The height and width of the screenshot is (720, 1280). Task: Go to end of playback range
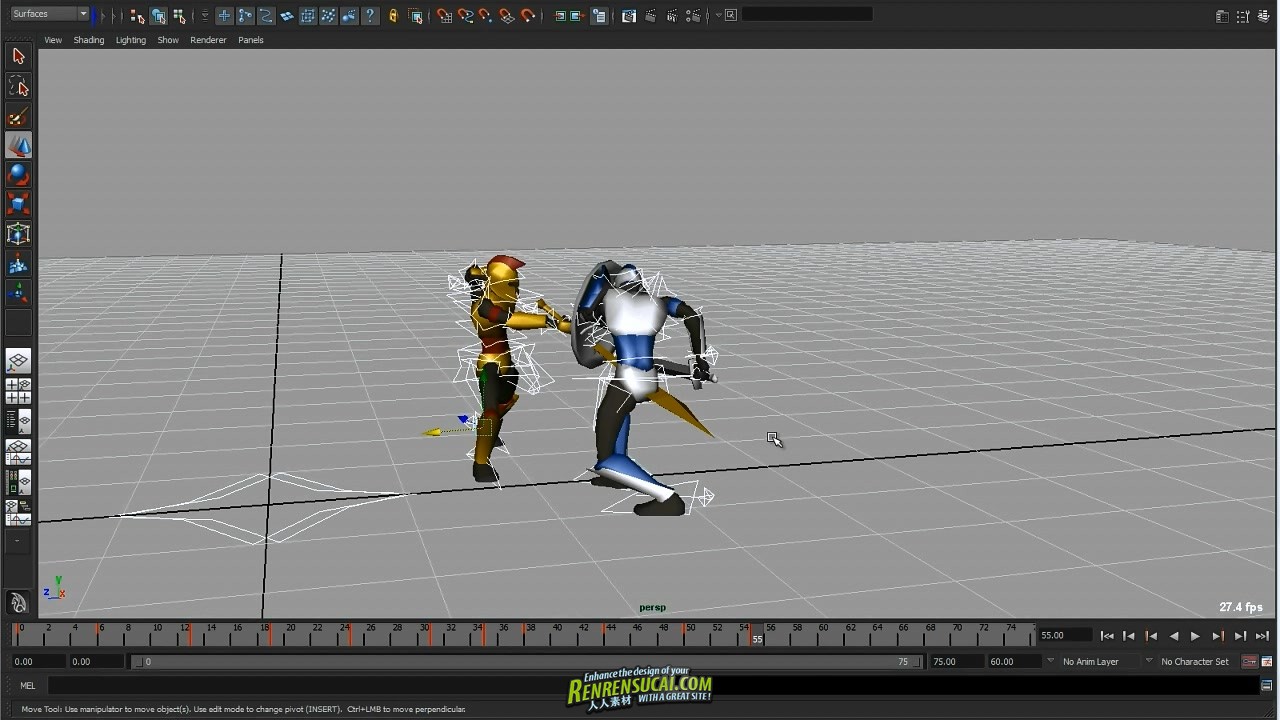click(x=1262, y=636)
